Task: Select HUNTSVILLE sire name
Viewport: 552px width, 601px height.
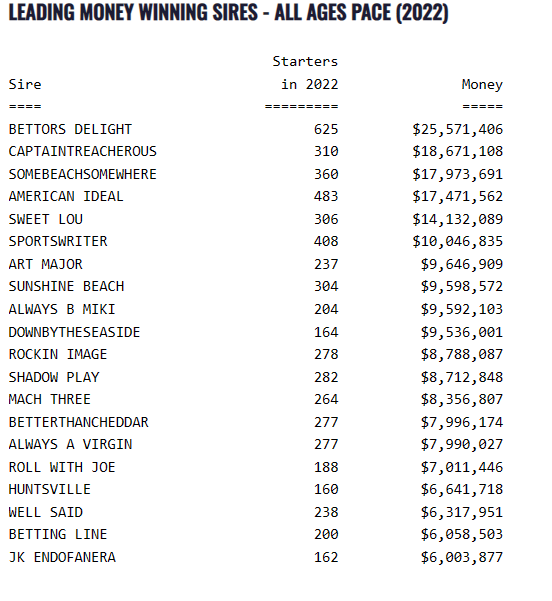Action: (49, 489)
